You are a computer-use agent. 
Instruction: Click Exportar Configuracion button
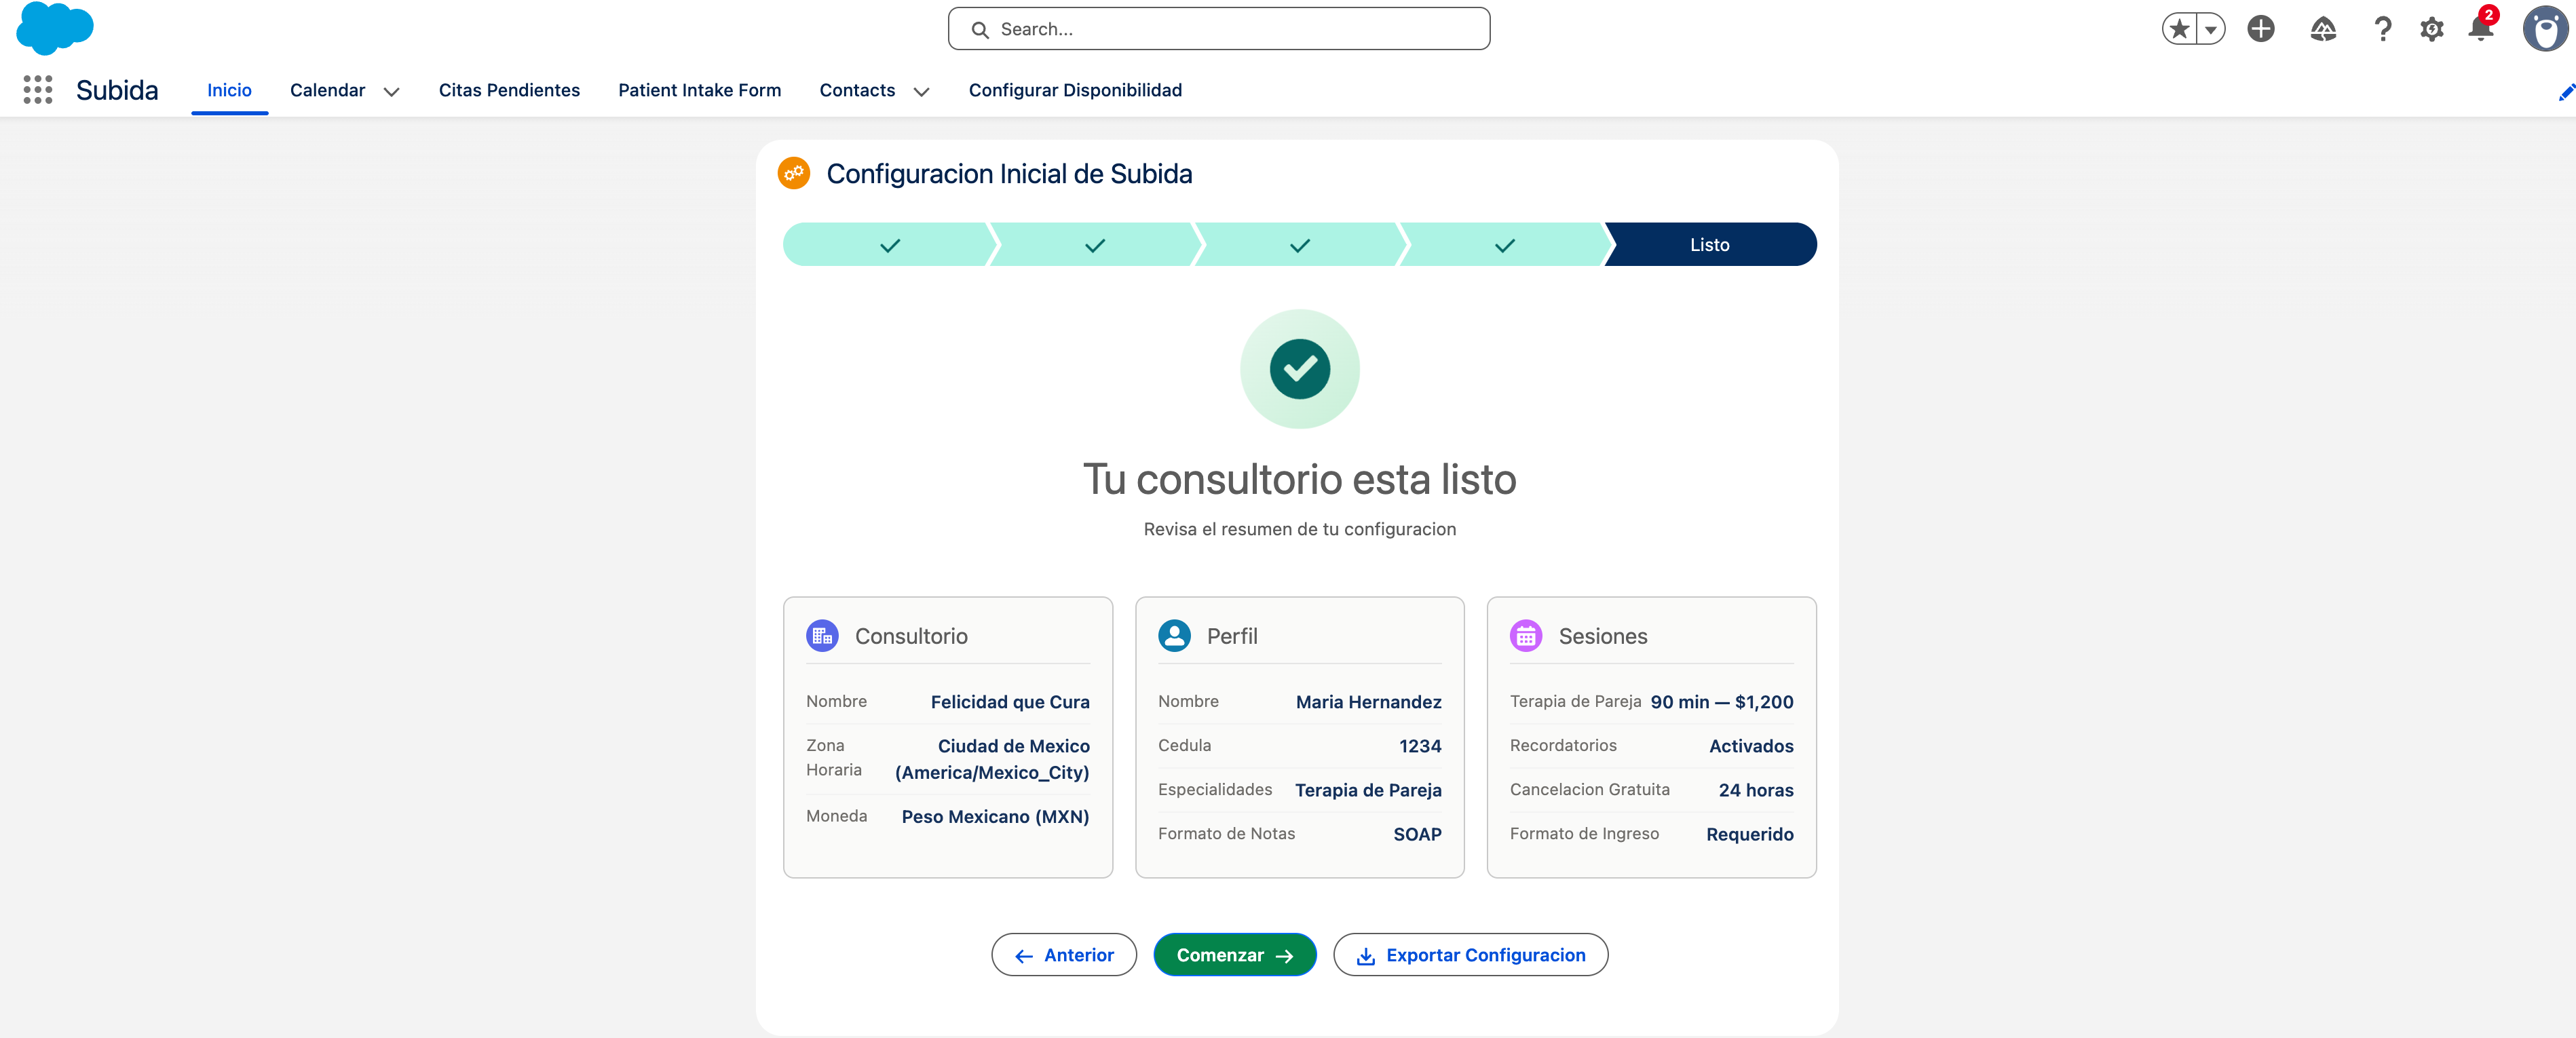[x=1470, y=955]
